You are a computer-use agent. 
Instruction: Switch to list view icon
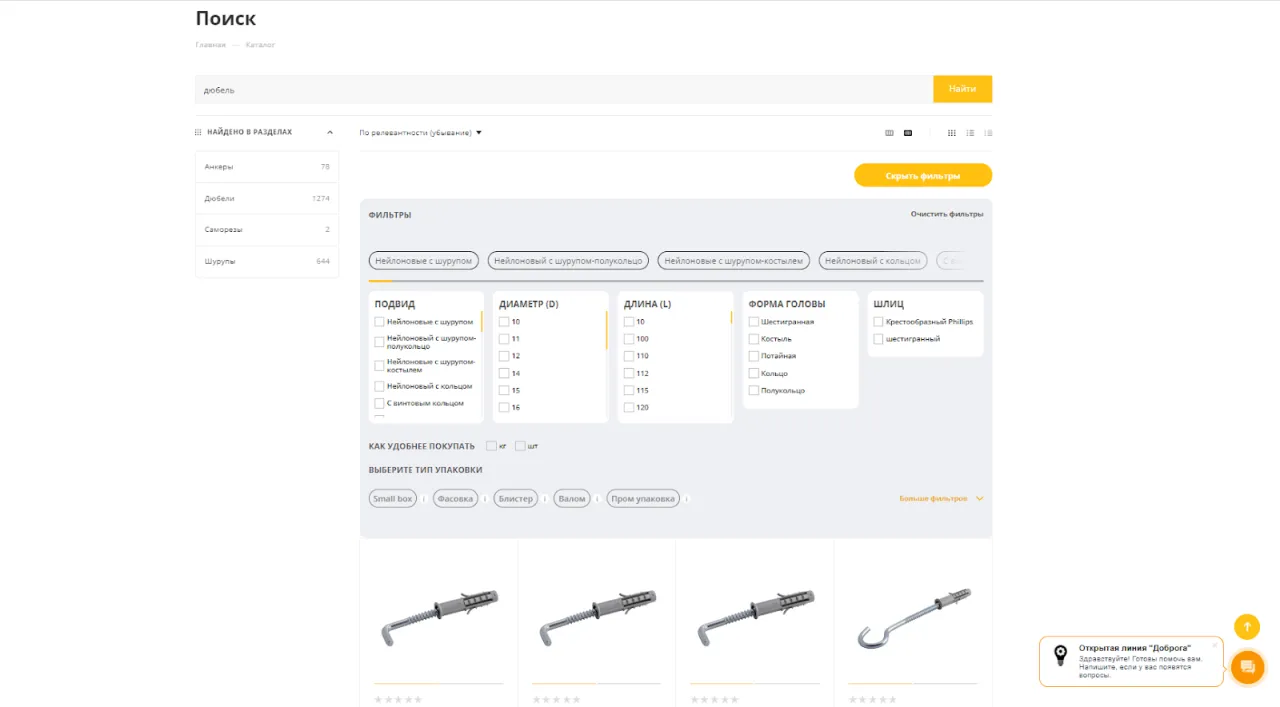coord(969,133)
